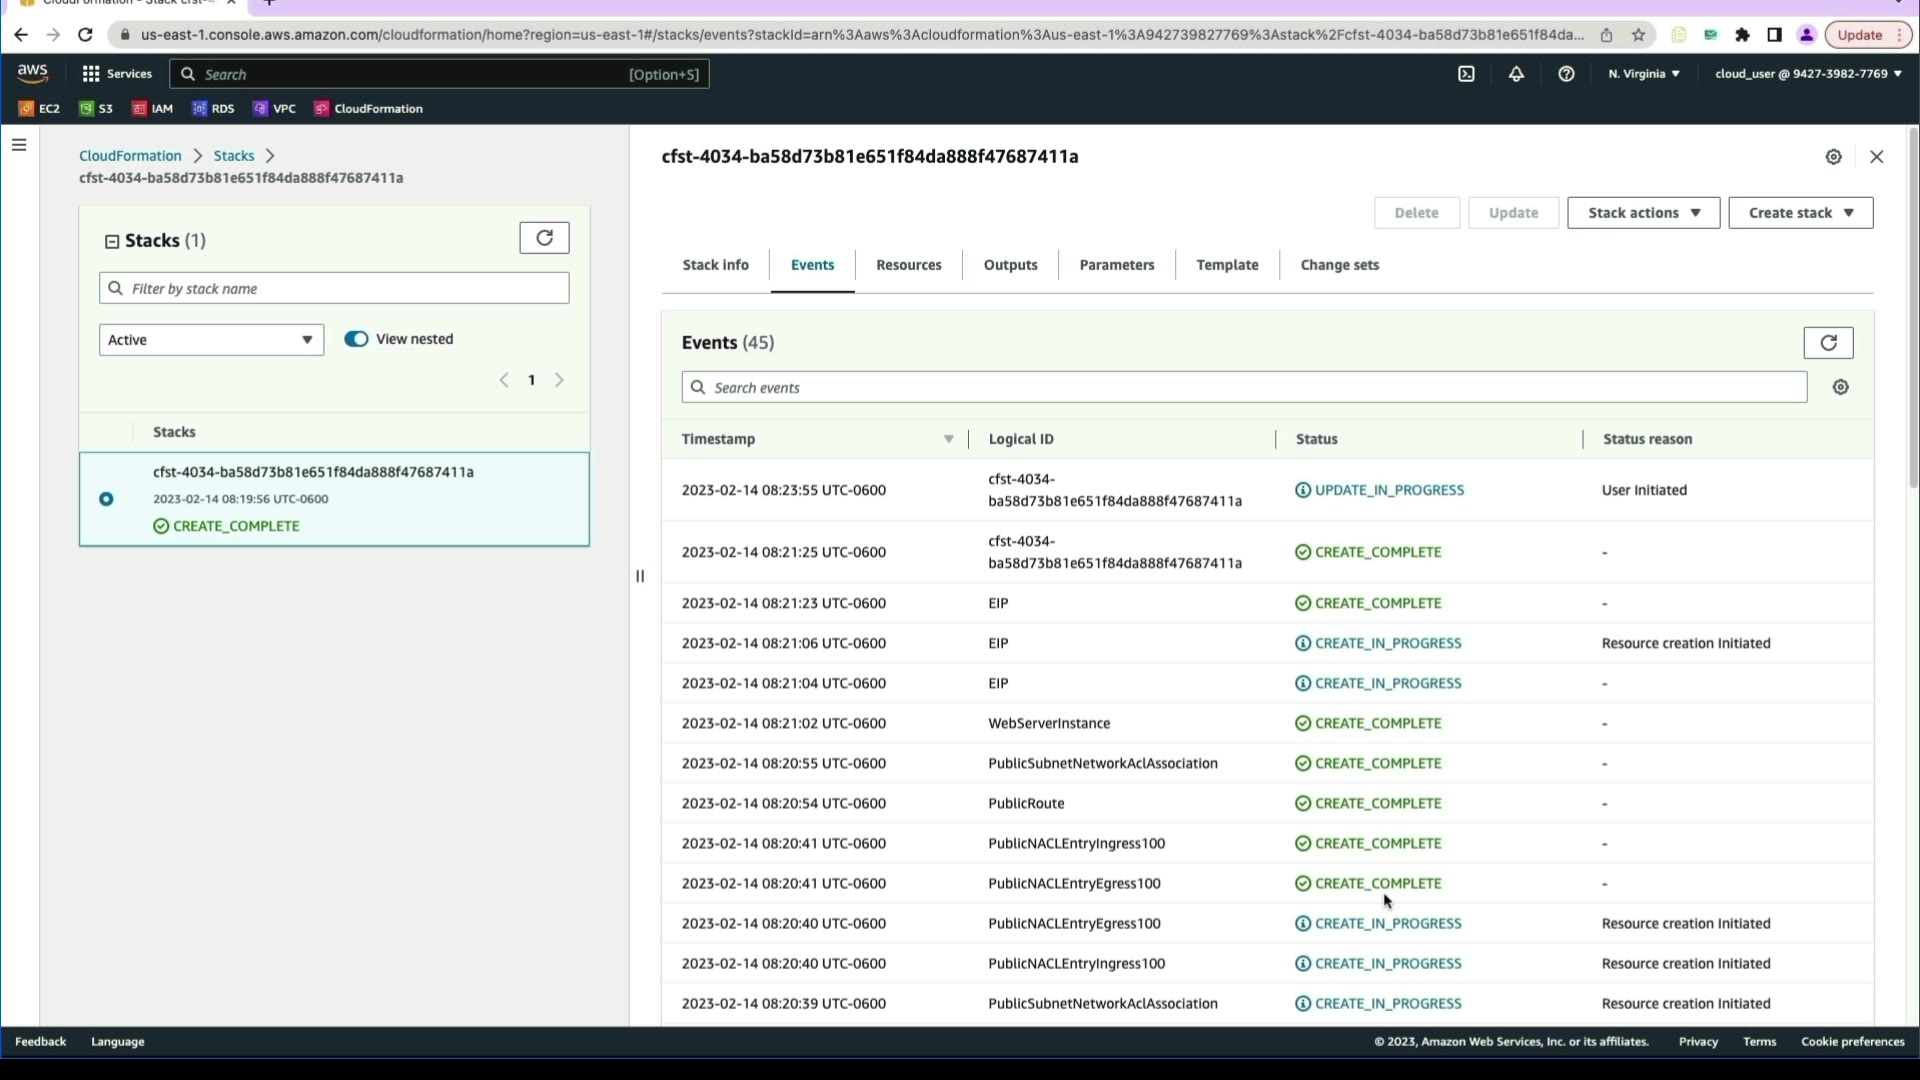Expand the Stack actions dropdown

click(1643, 213)
